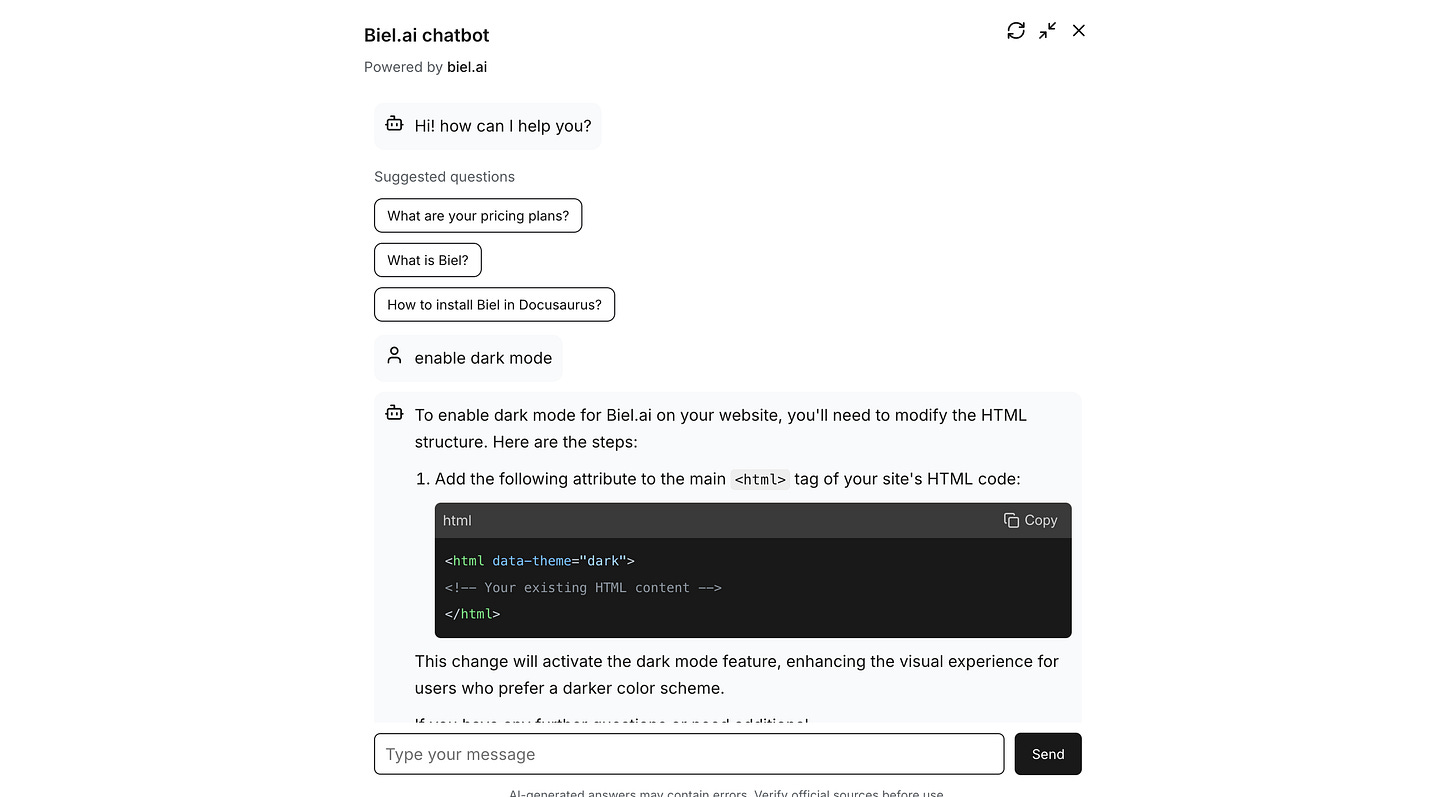Viewport: 1456px width, 797px height.
Task: Copy the html code snippet
Action: 1031,520
